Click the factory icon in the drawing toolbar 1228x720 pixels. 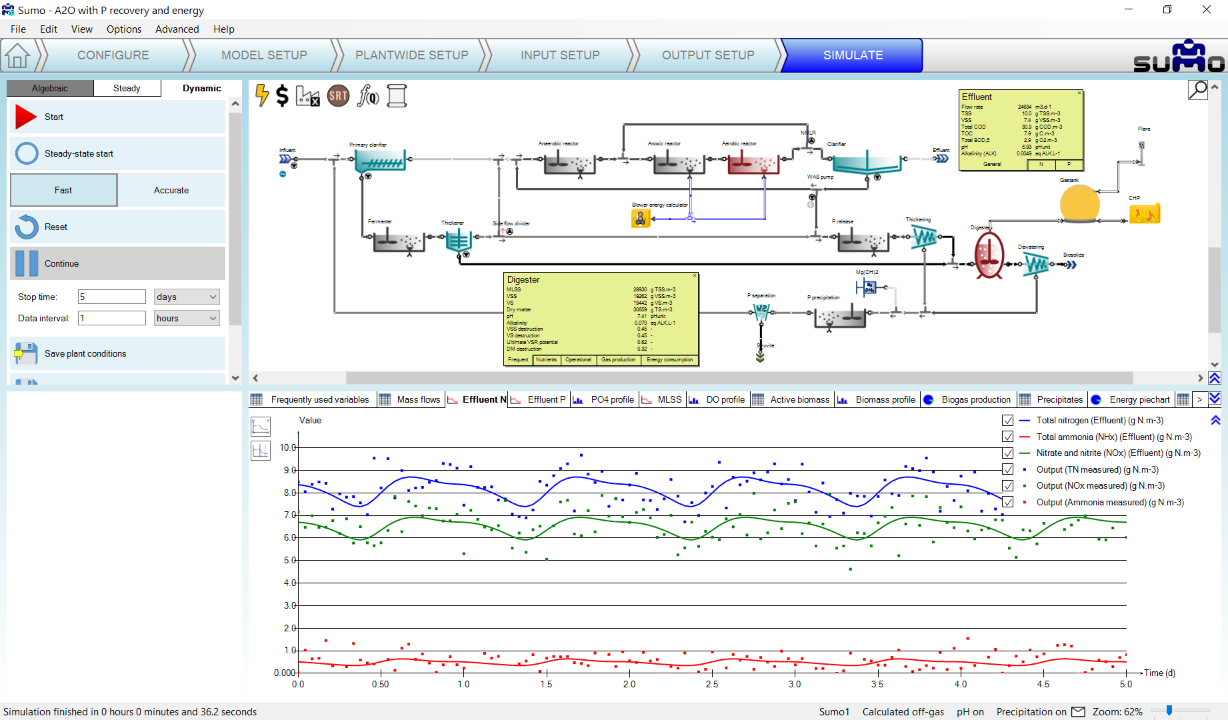coord(309,96)
